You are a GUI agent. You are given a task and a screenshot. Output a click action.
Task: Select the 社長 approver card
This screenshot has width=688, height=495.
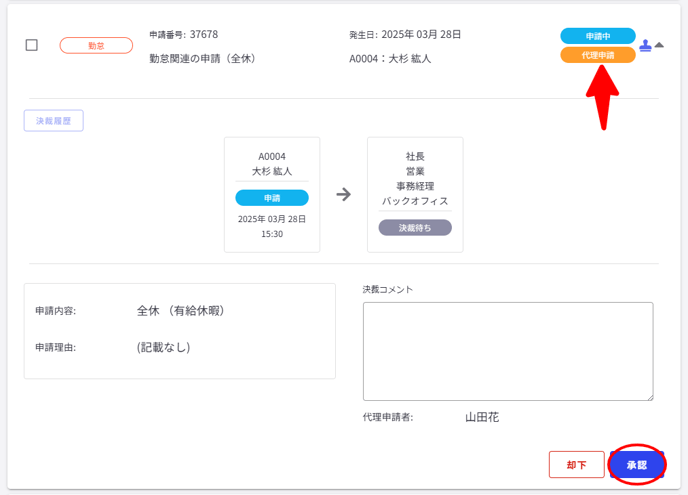pos(415,194)
